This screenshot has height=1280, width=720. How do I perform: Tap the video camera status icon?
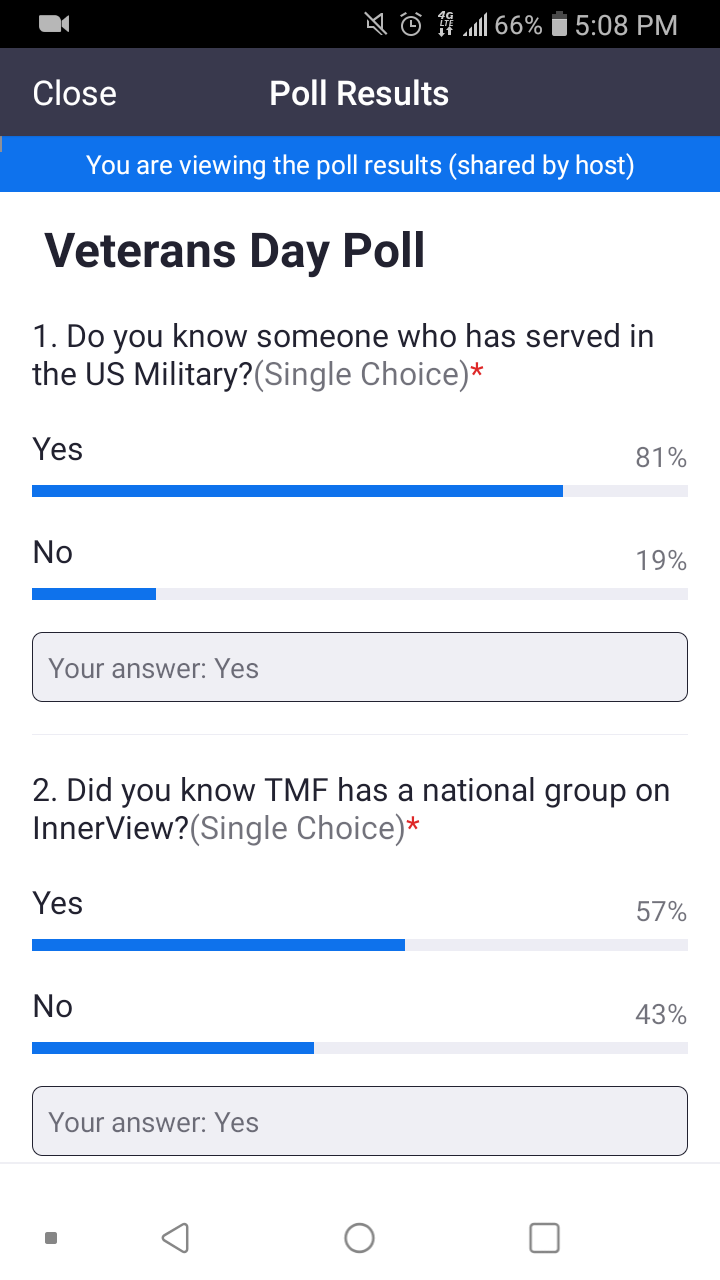pos(54,24)
